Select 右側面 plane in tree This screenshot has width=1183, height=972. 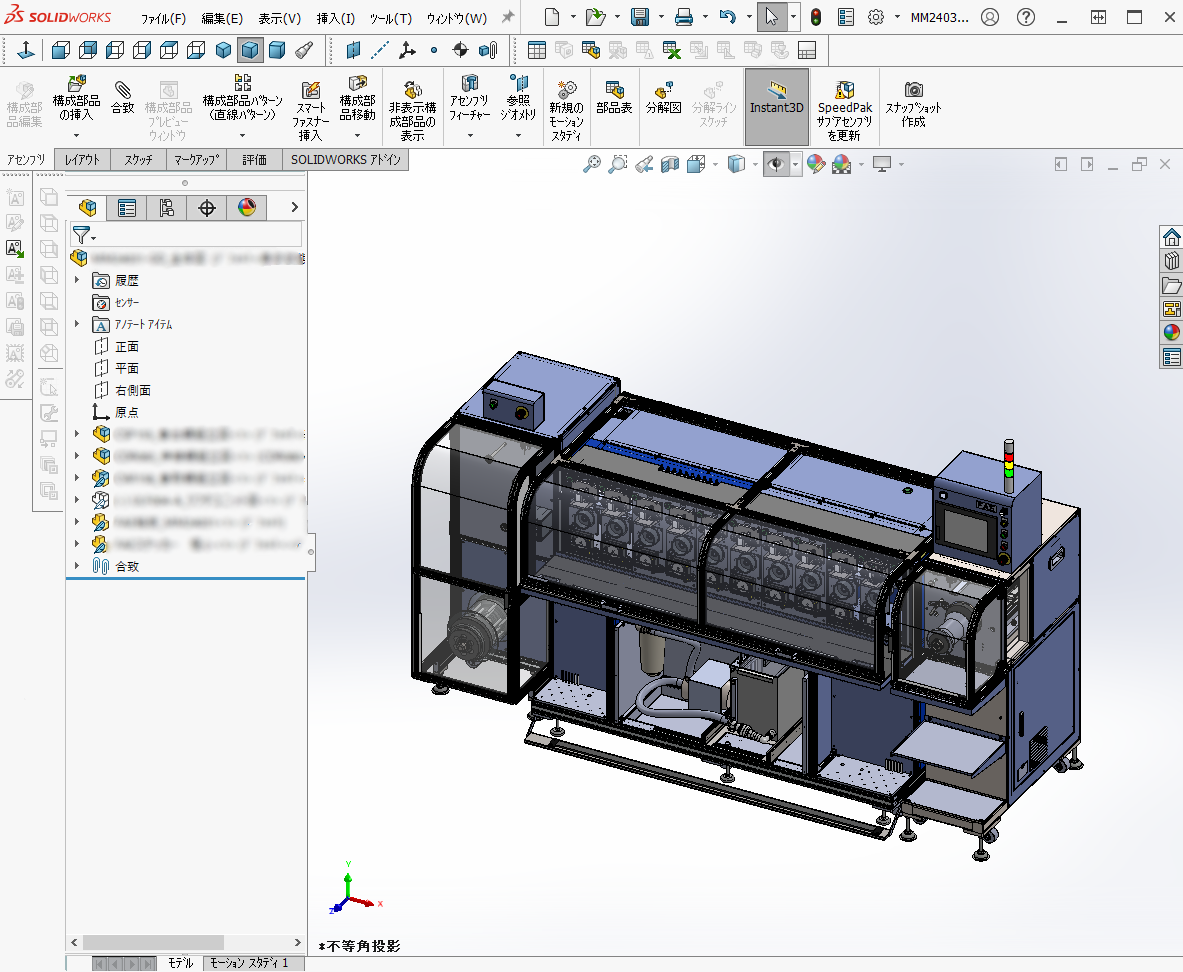[x=133, y=390]
